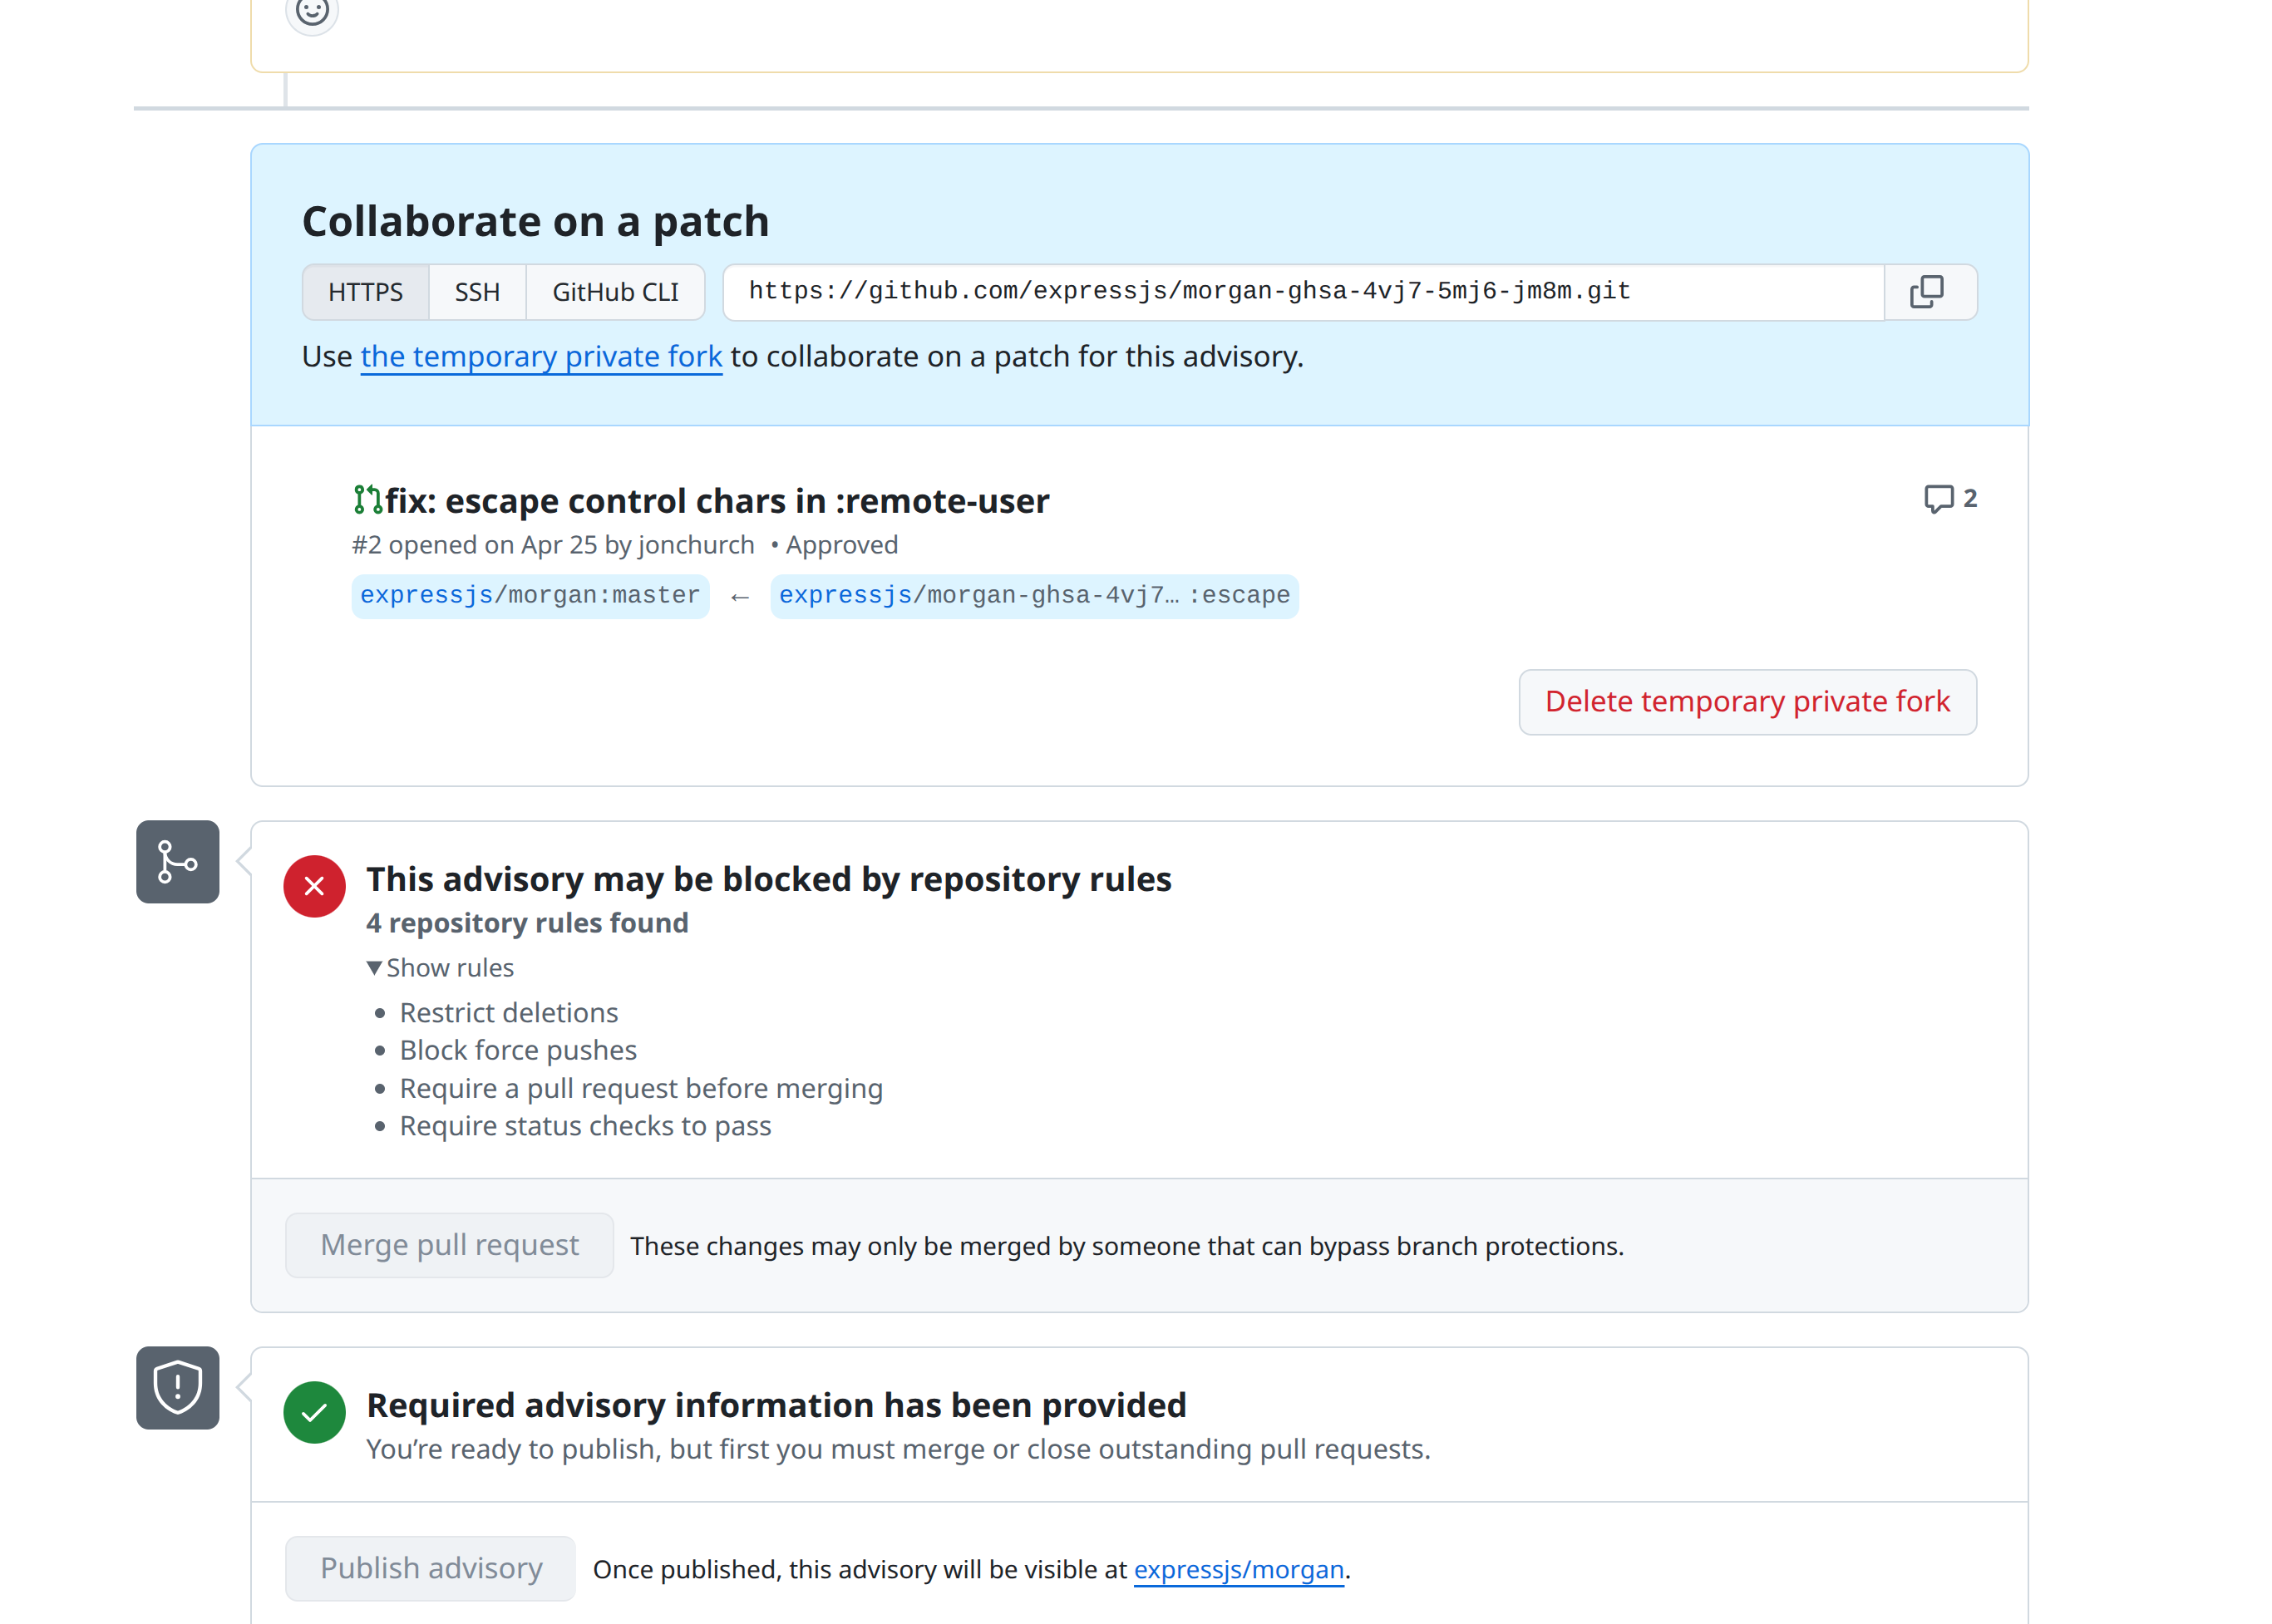Open the expressjs/morgan repository link

(1239, 1569)
